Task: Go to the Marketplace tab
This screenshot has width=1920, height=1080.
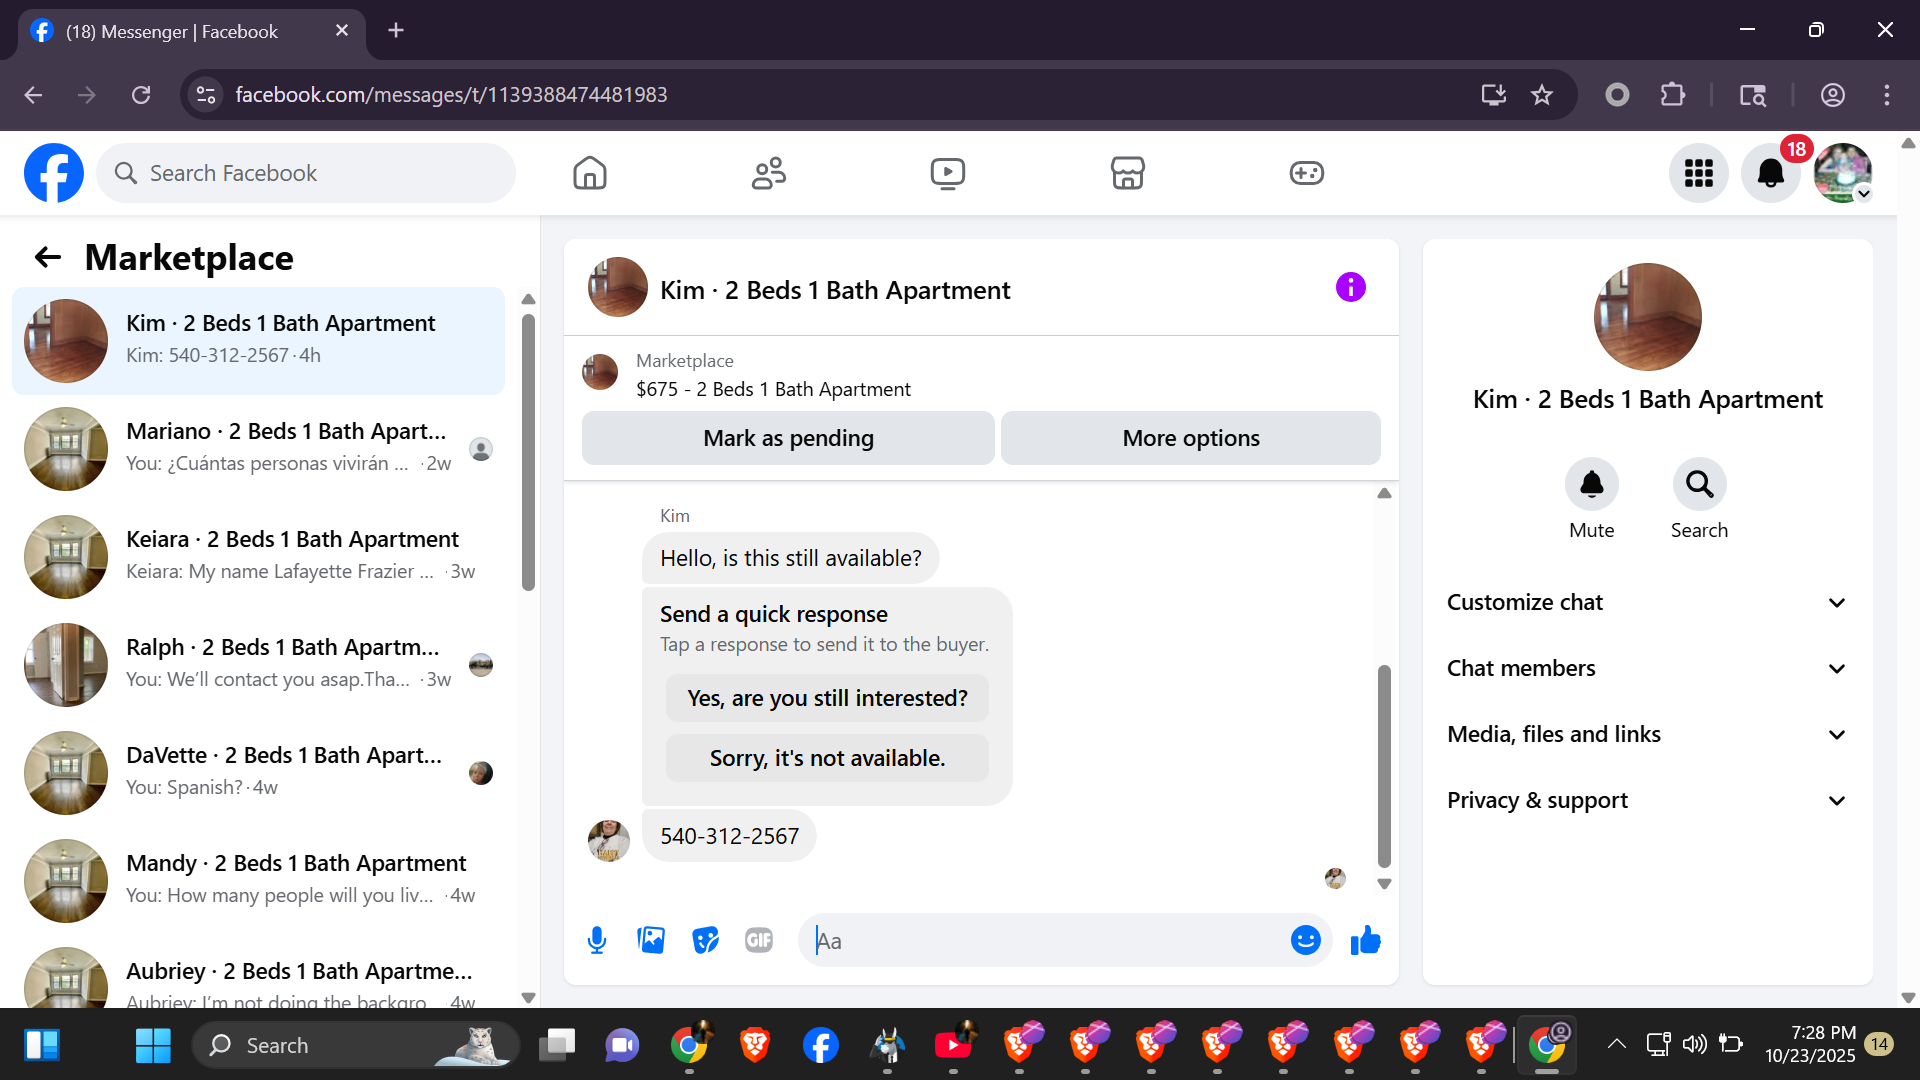Action: 1127,174
